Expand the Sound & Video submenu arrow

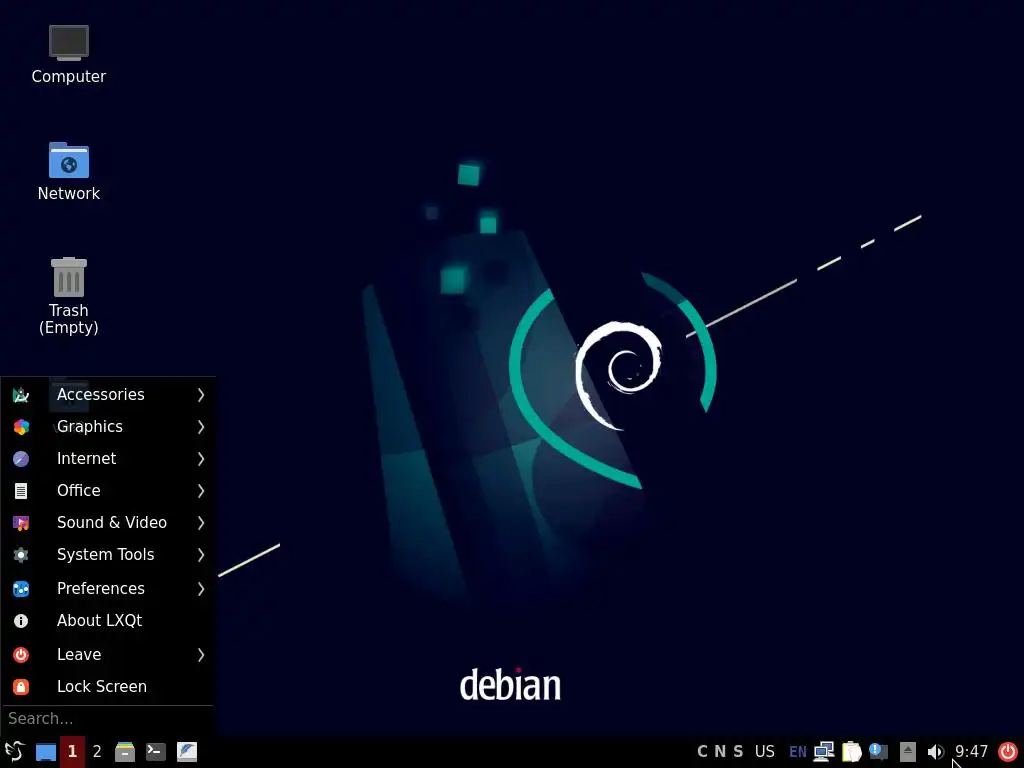tap(200, 522)
